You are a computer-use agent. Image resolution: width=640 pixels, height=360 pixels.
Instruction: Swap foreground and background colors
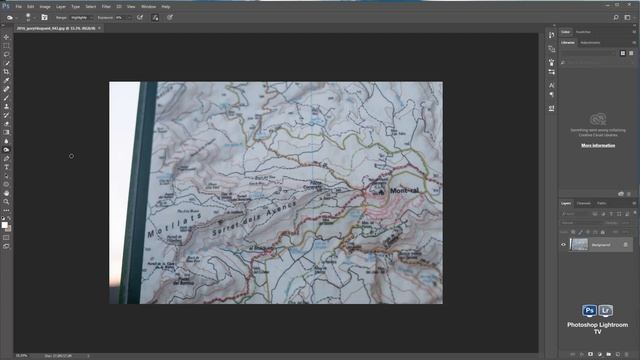pos(9,219)
